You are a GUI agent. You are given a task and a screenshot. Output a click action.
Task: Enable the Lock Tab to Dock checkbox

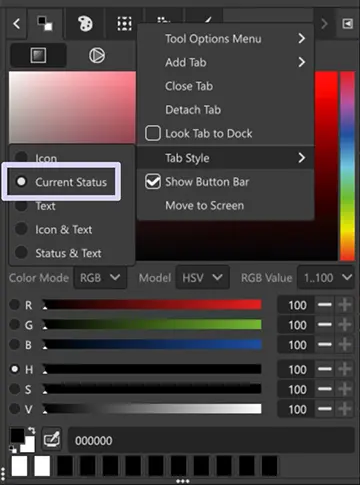click(x=153, y=133)
